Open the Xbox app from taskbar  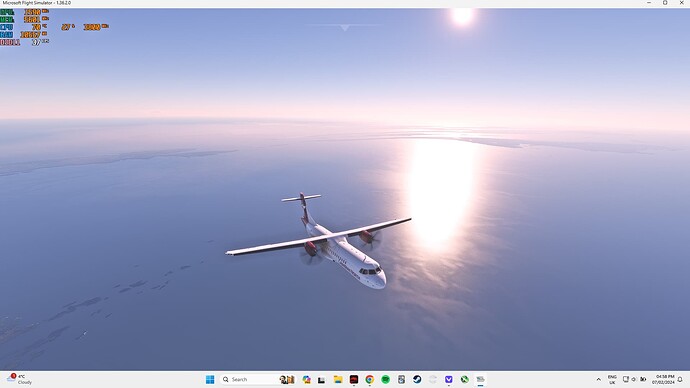tap(465, 379)
